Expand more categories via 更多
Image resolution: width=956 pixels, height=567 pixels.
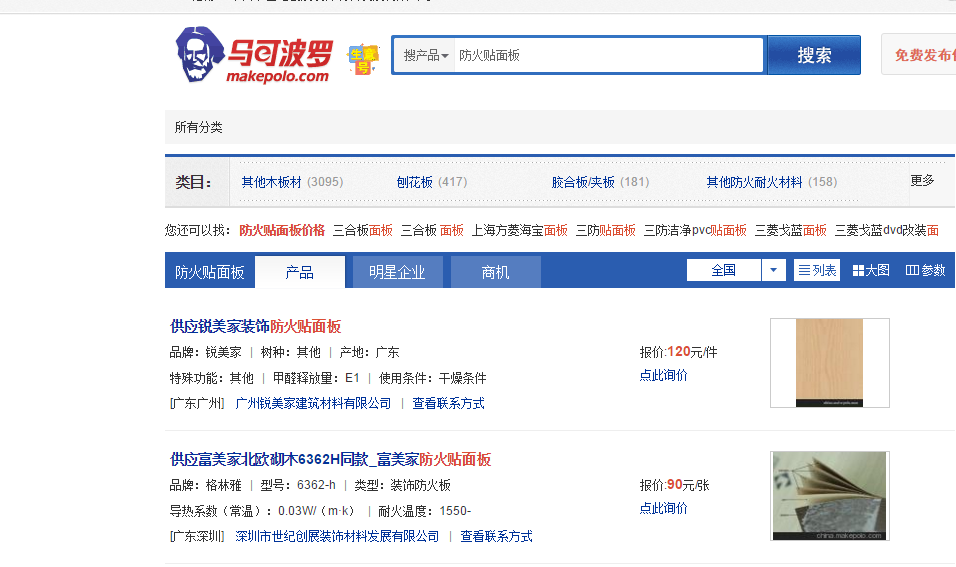[922, 180]
